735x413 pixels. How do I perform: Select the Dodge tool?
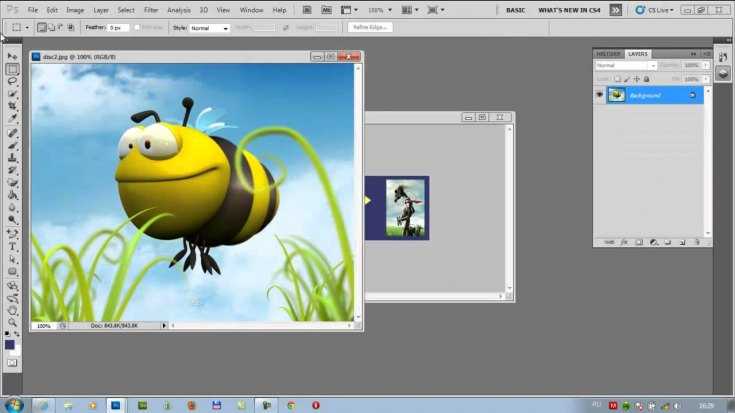pos(12,220)
